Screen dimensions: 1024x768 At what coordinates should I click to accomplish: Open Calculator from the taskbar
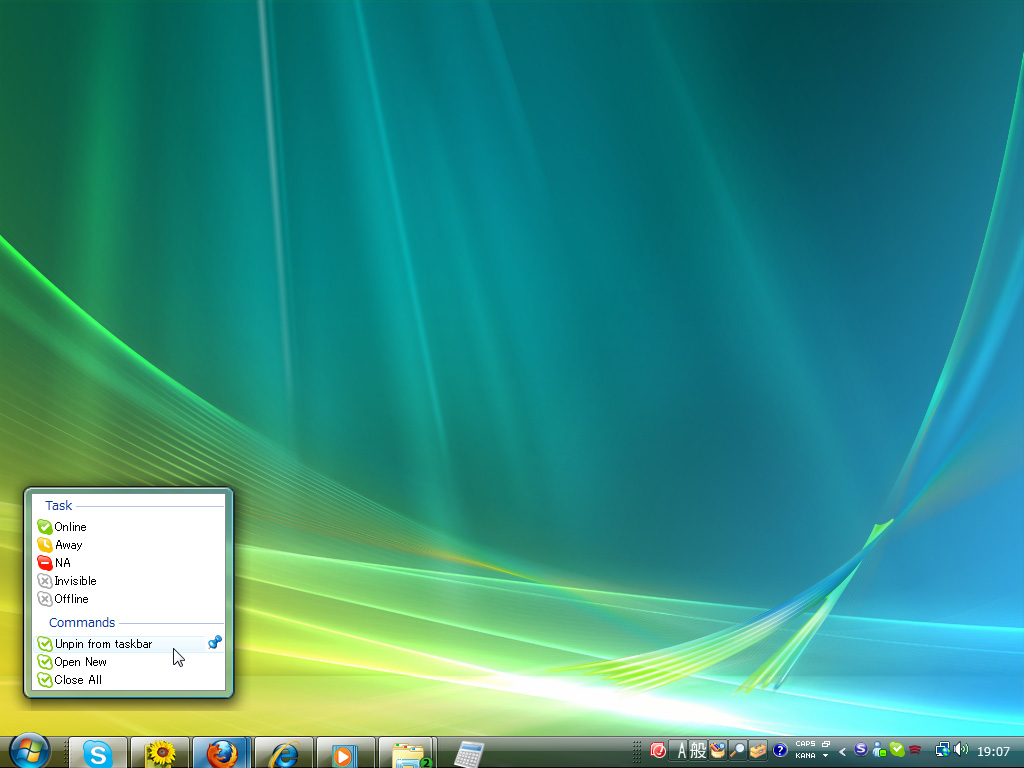(469, 753)
